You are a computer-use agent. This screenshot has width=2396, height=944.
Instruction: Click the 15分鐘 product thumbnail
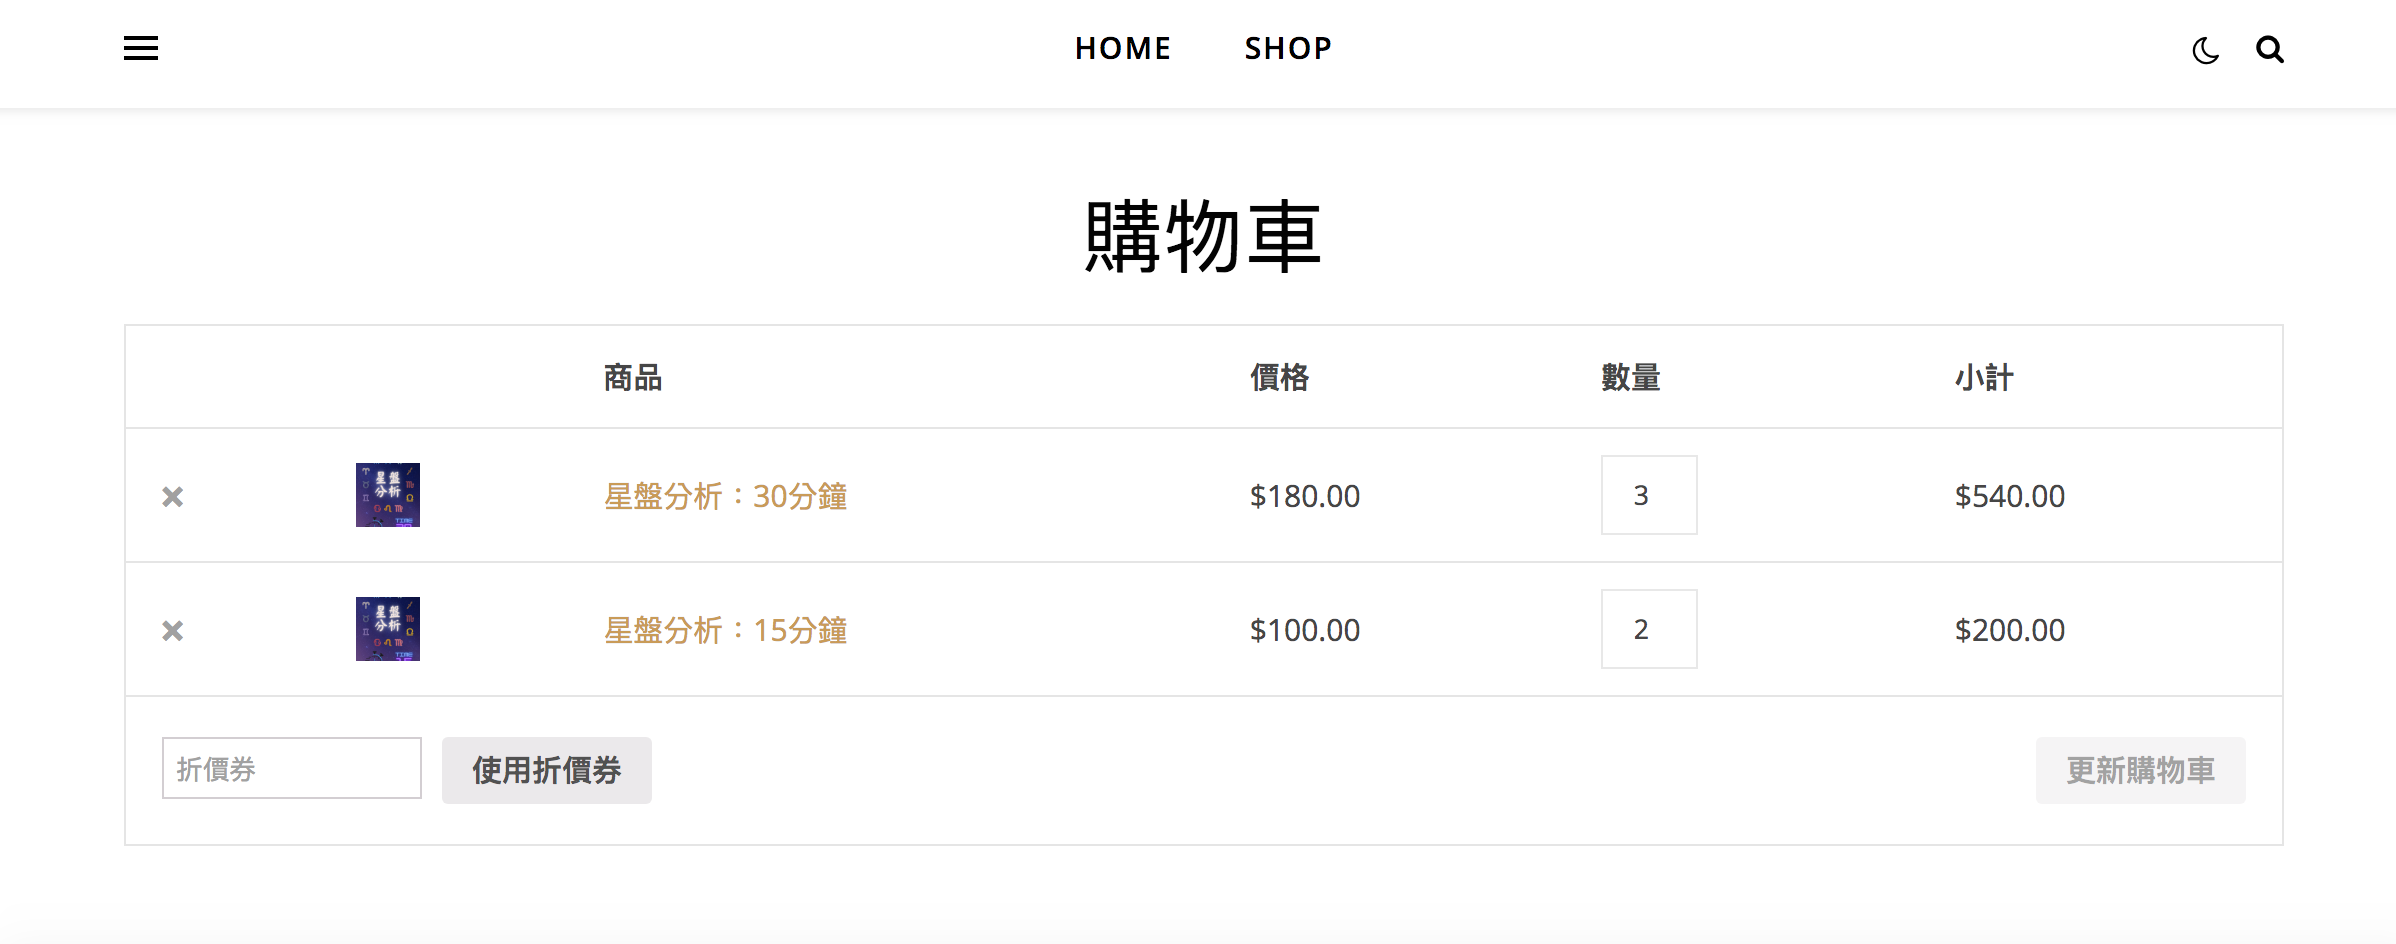[388, 629]
